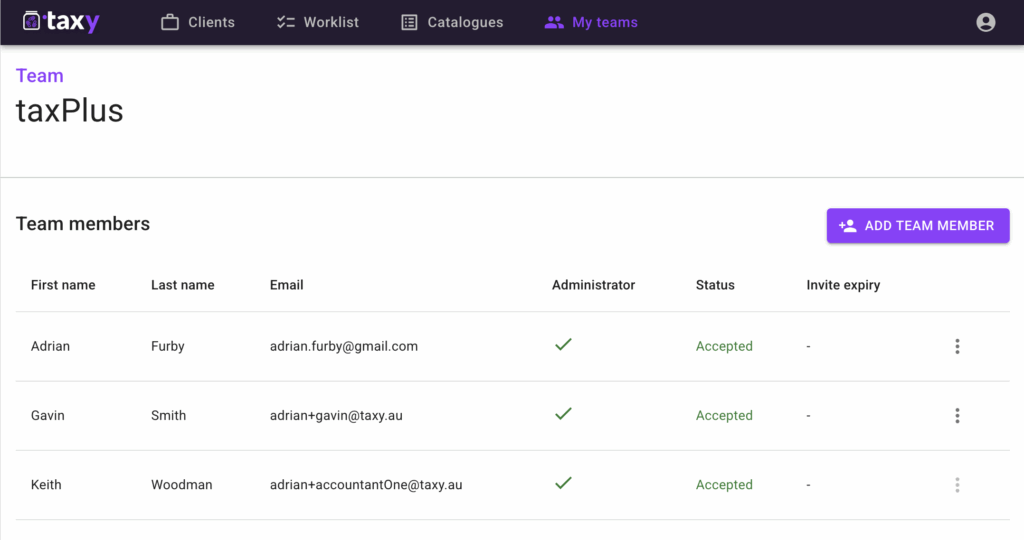Click the add-person icon on the ADD TEAM MEMBER button

[x=848, y=226]
